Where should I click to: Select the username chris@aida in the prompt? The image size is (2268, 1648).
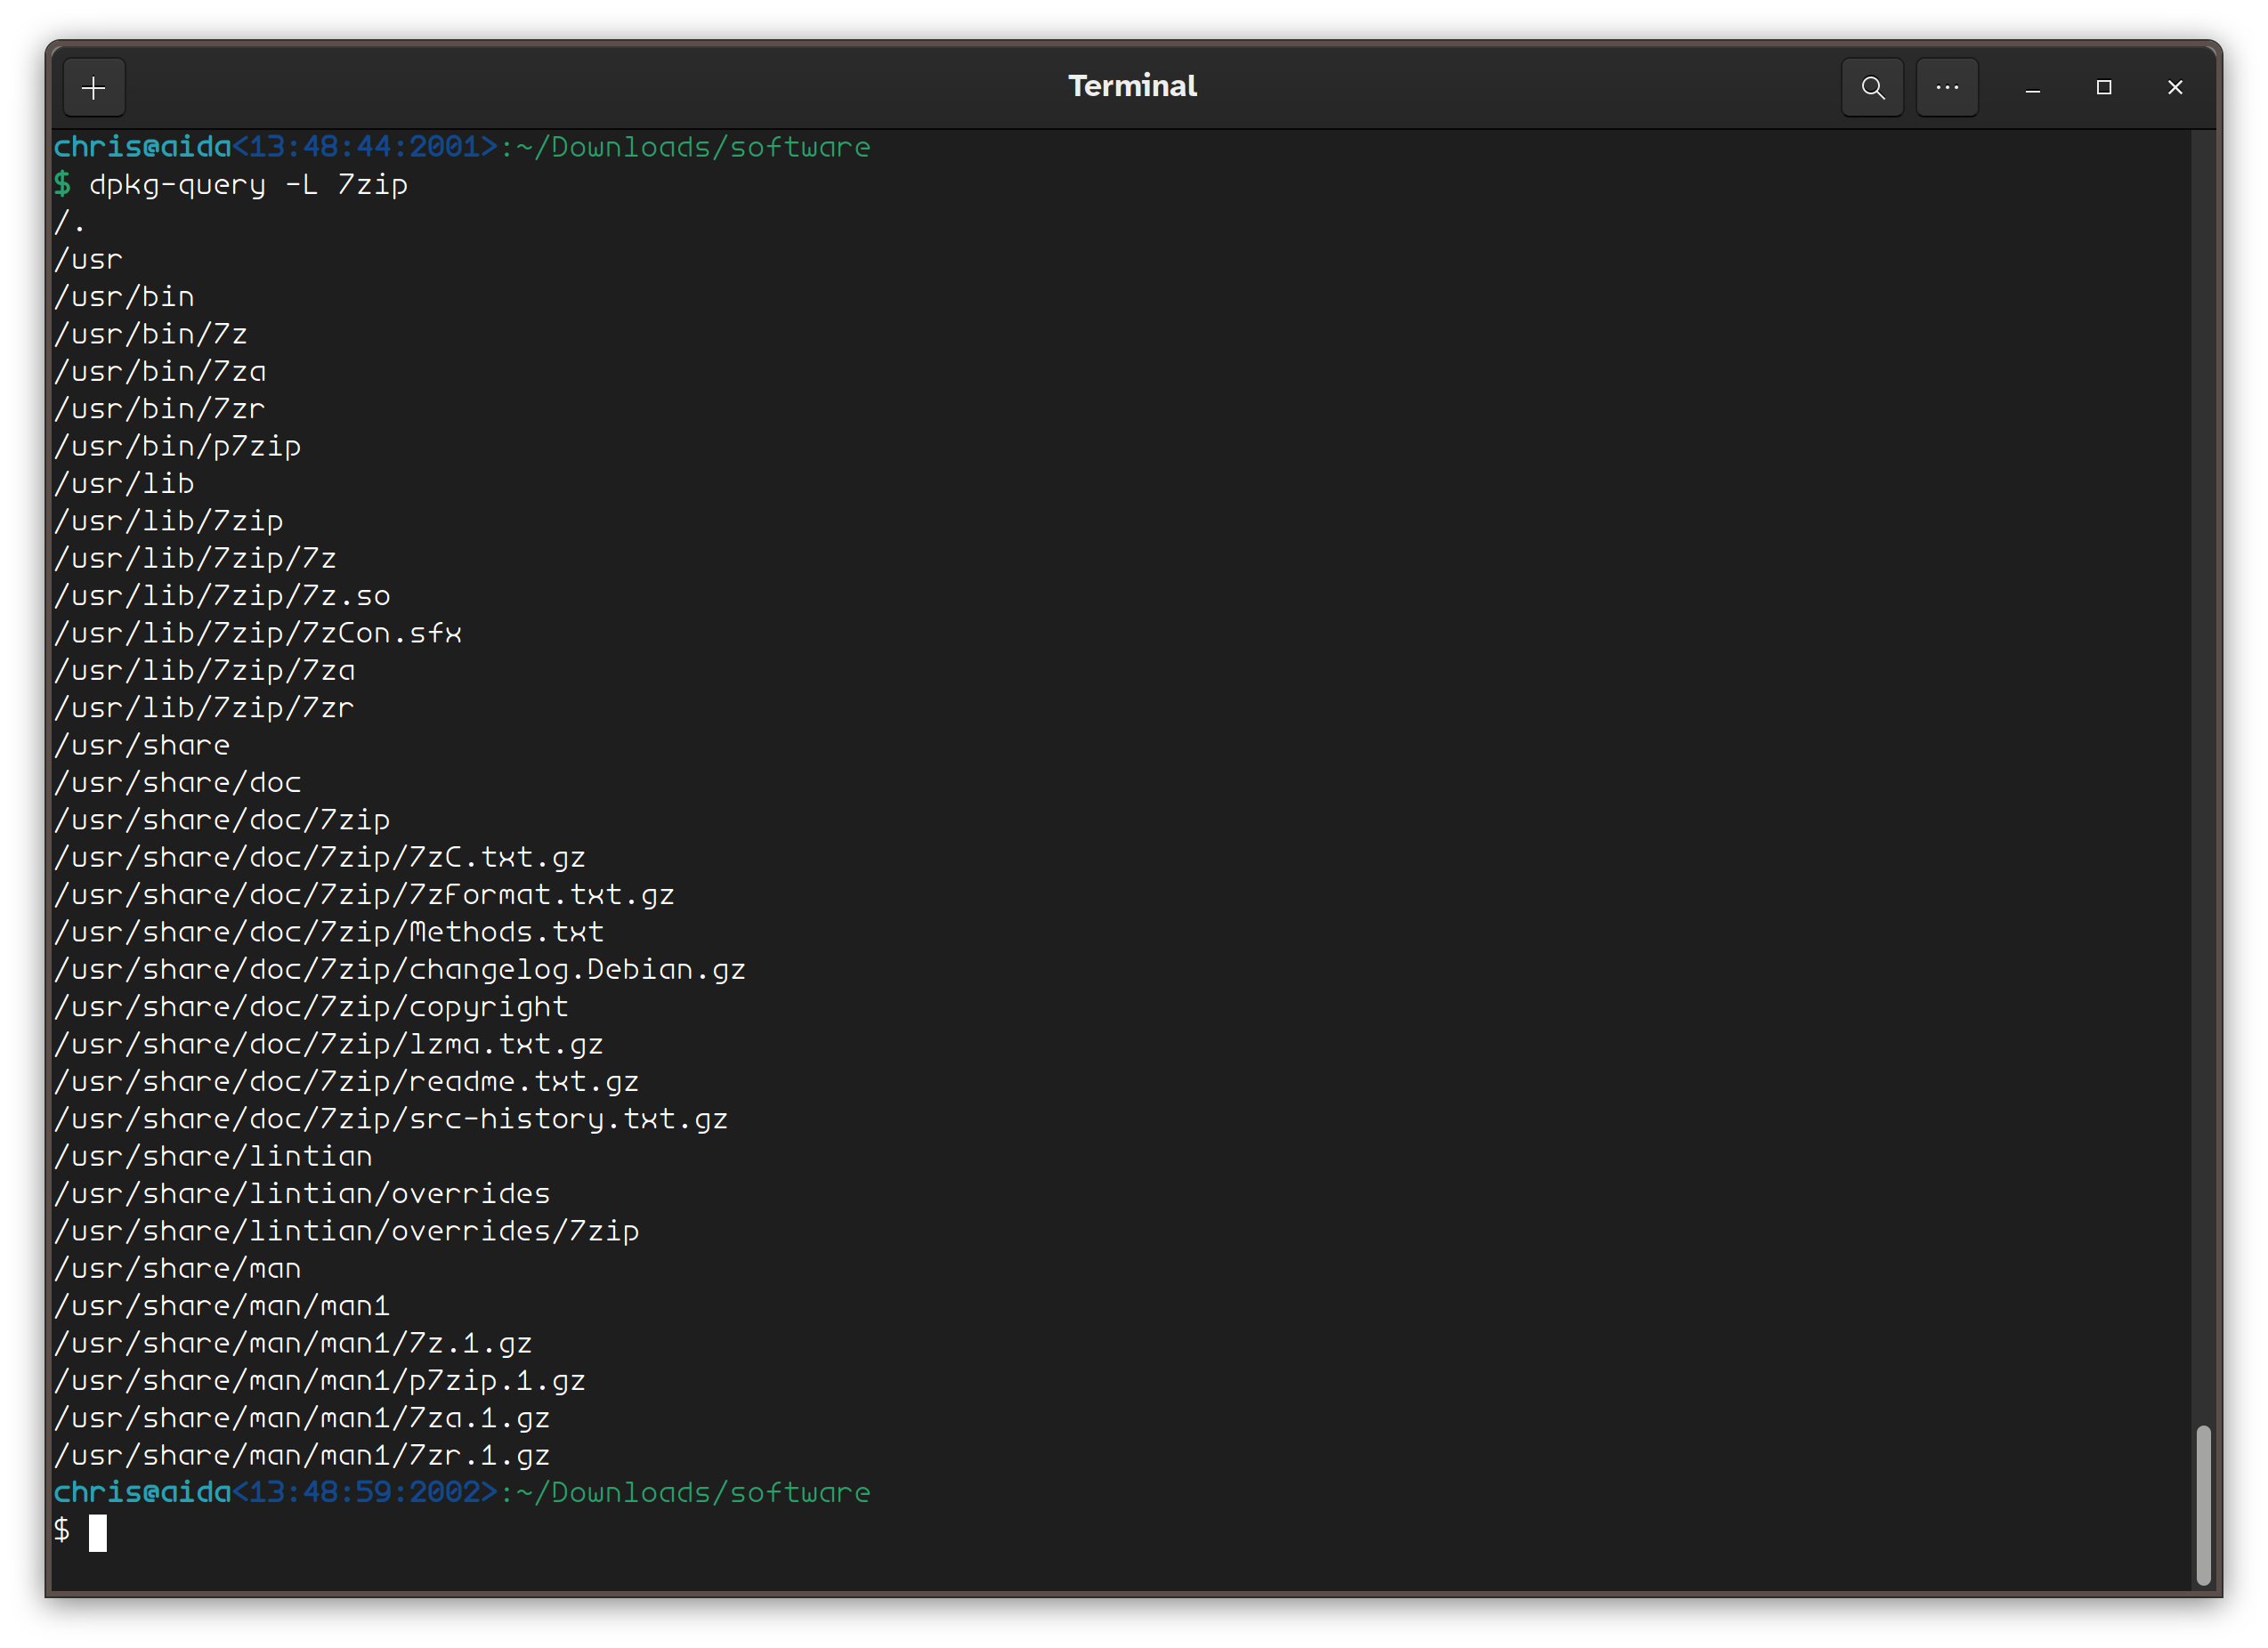[x=142, y=147]
